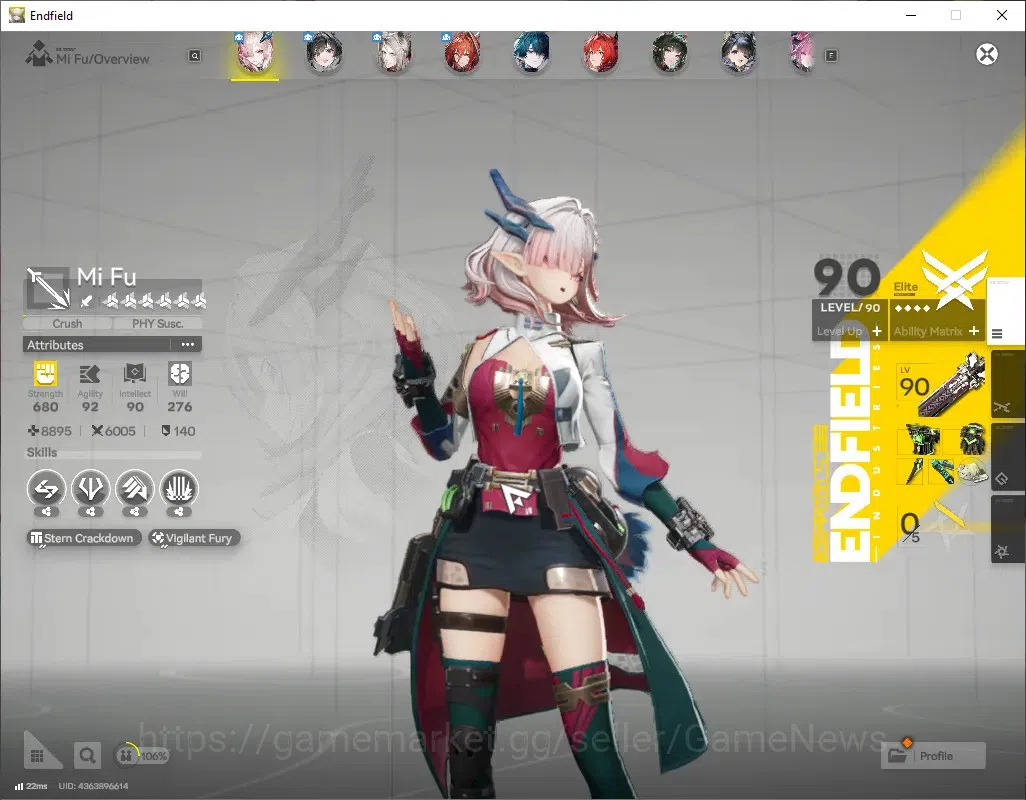Open the Profile button

pos(934,756)
